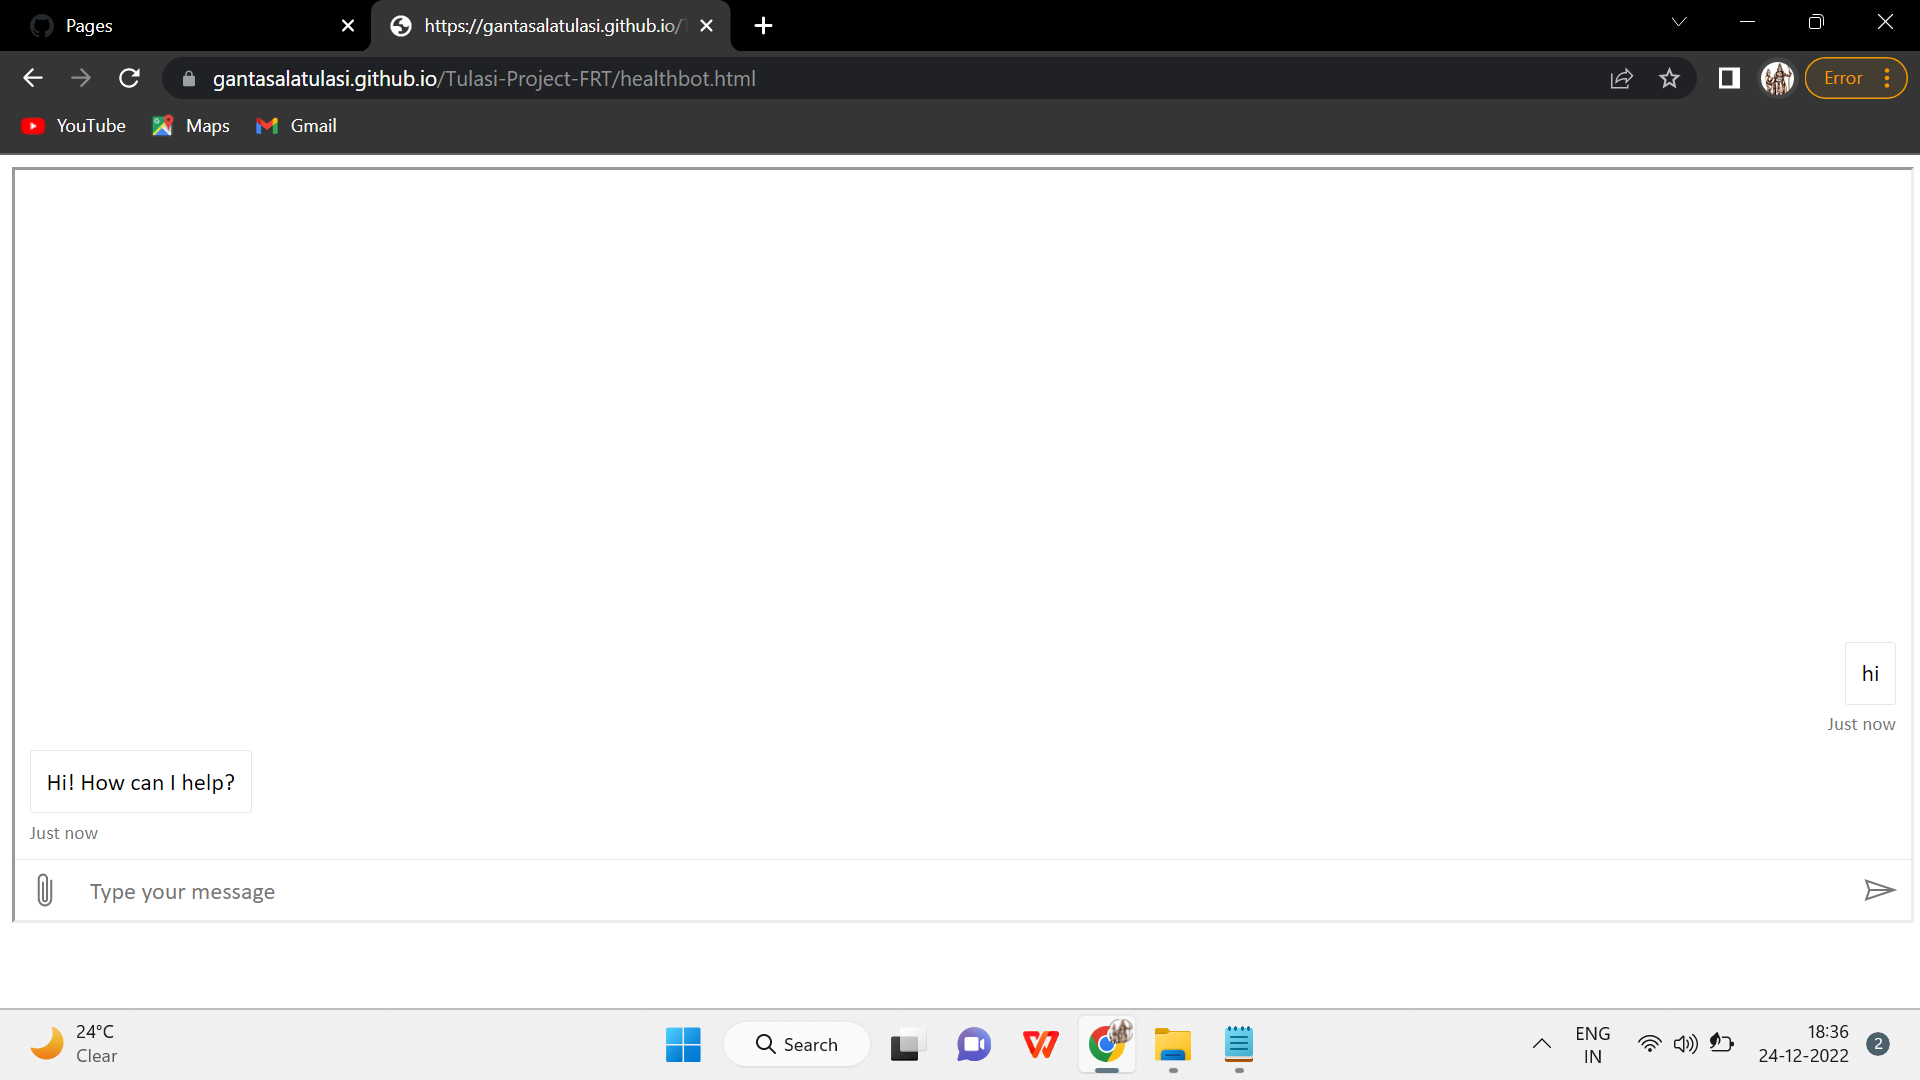The height and width of the screenshot is (1080, 1920).
Task: Open Chrome's three-dot menu
Action: click(x=1887, y=78)
